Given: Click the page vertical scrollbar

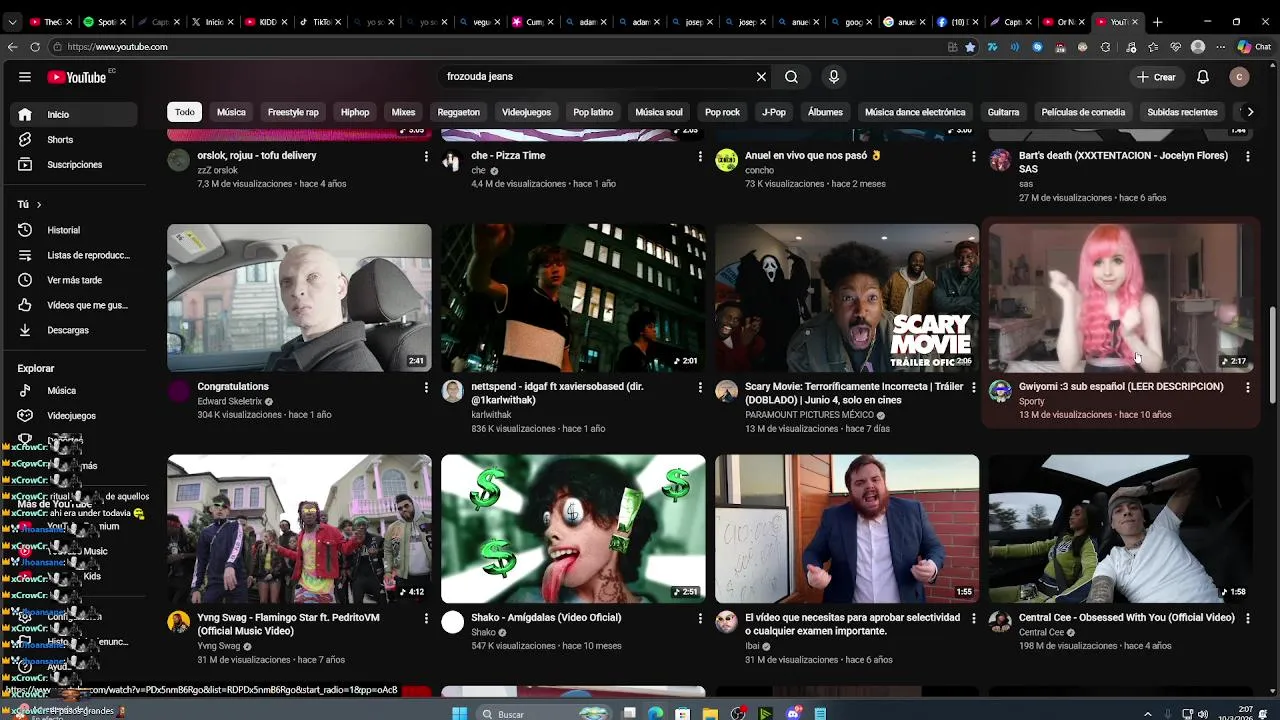Looking at the screenshot, I should (x=1273, y=355).
